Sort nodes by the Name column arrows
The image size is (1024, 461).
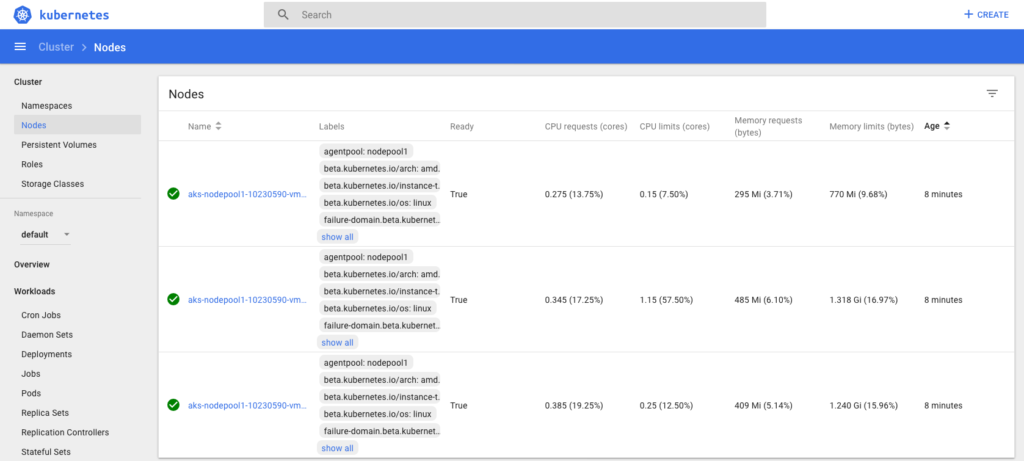(x=218, y=127)
